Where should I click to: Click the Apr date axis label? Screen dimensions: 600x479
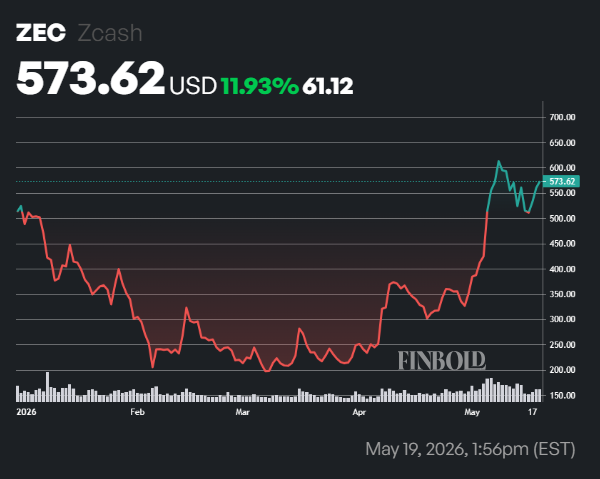pos(359,412)
